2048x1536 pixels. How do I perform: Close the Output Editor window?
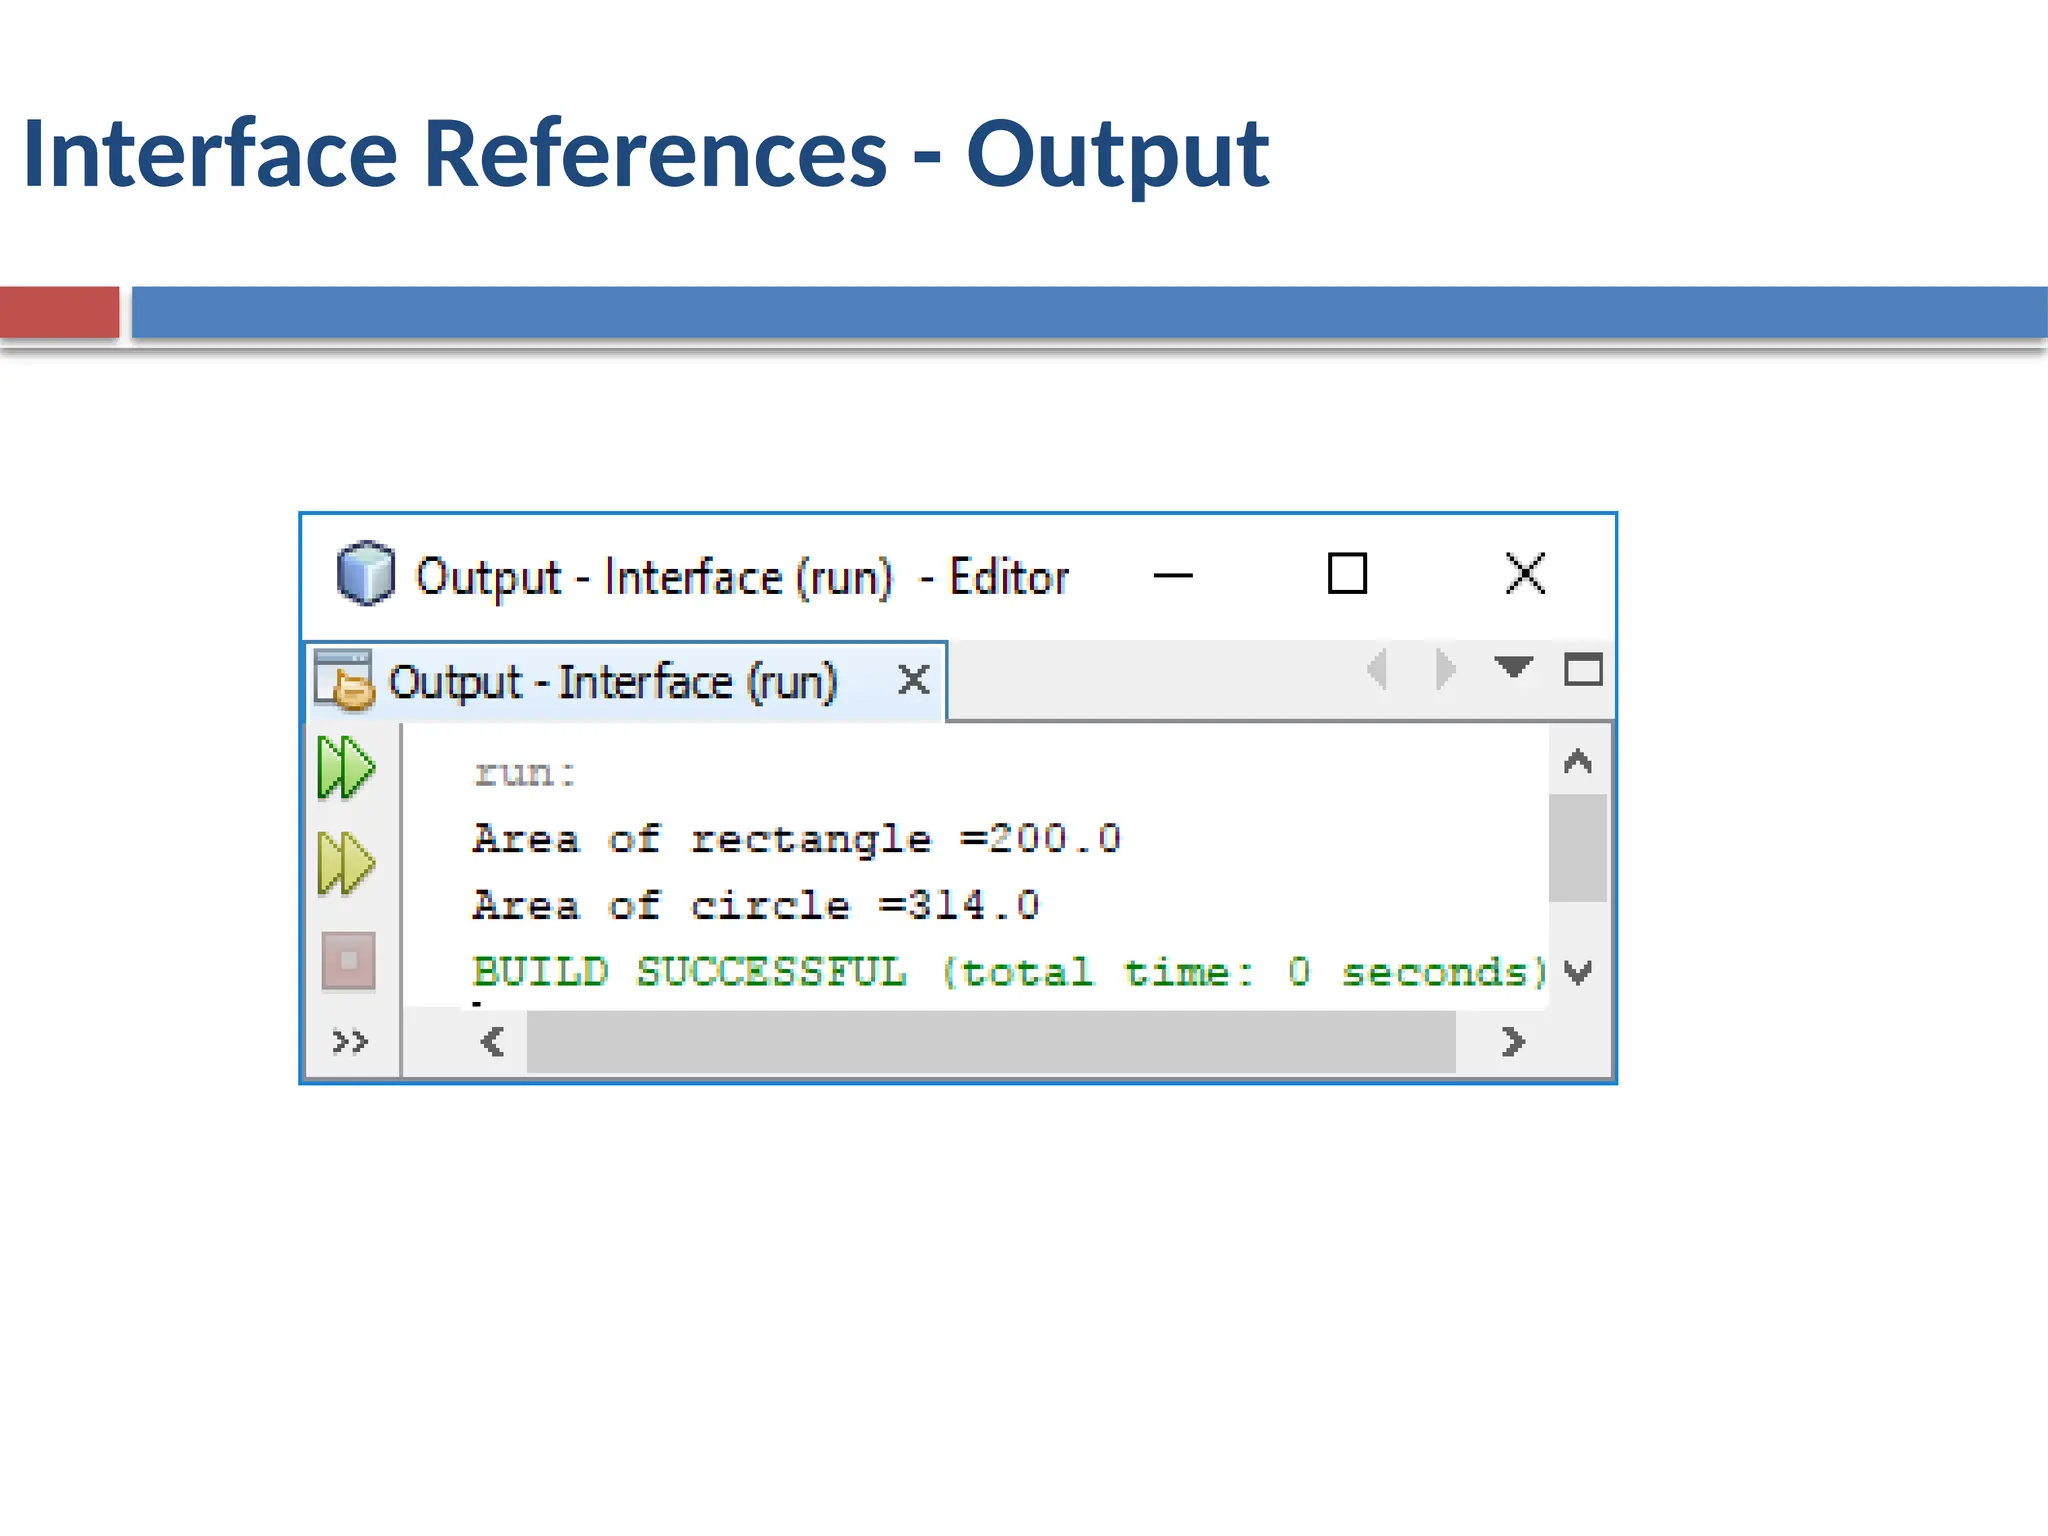1525,574
